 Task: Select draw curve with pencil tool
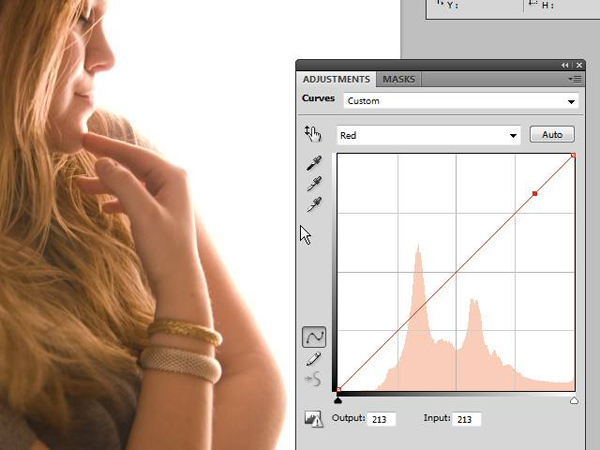pyautogui.click(x=314, y=358)
